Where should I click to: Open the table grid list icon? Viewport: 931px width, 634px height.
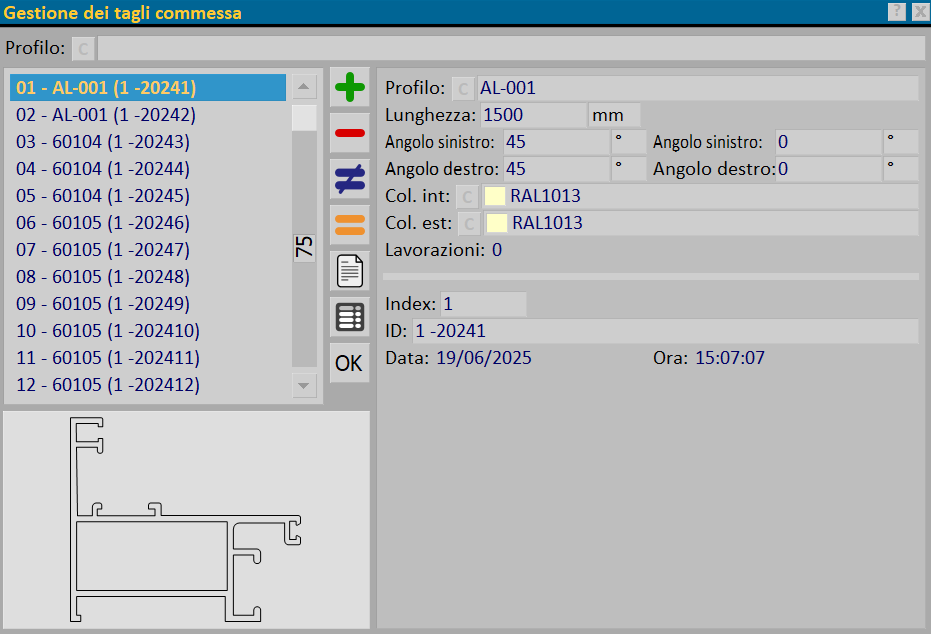point(350,317)
